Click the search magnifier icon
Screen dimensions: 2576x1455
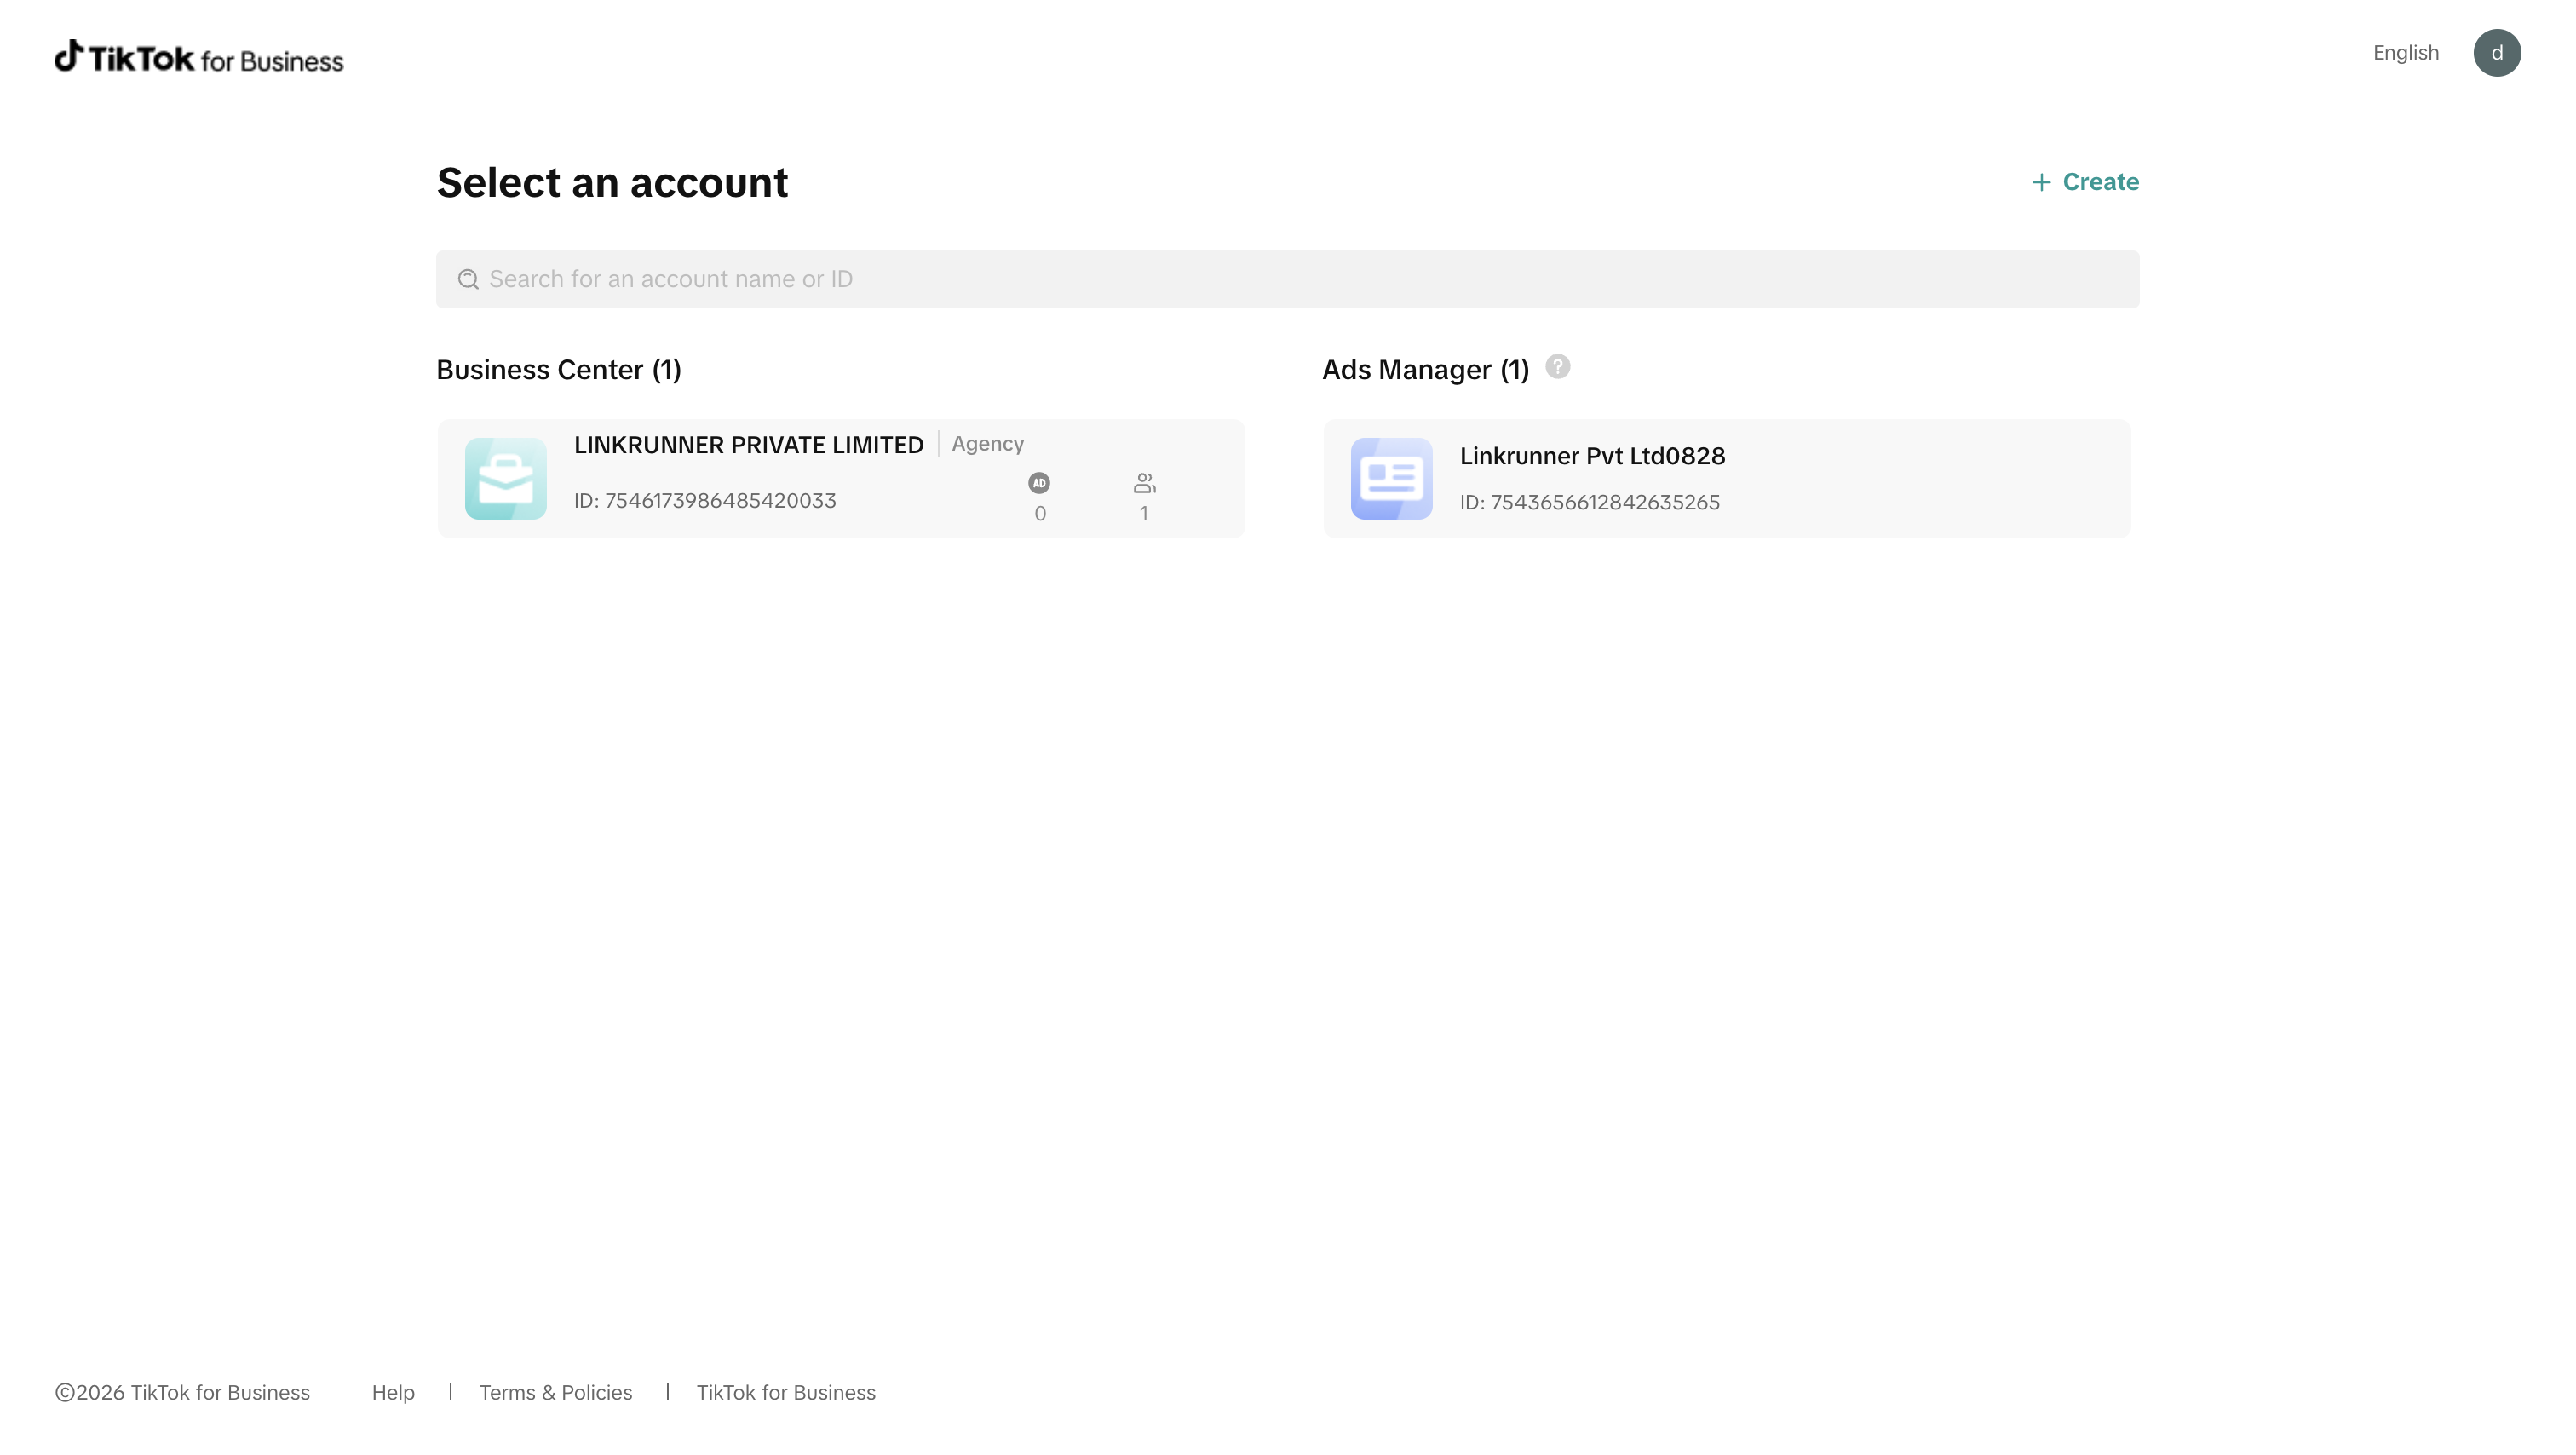(468, 279)
